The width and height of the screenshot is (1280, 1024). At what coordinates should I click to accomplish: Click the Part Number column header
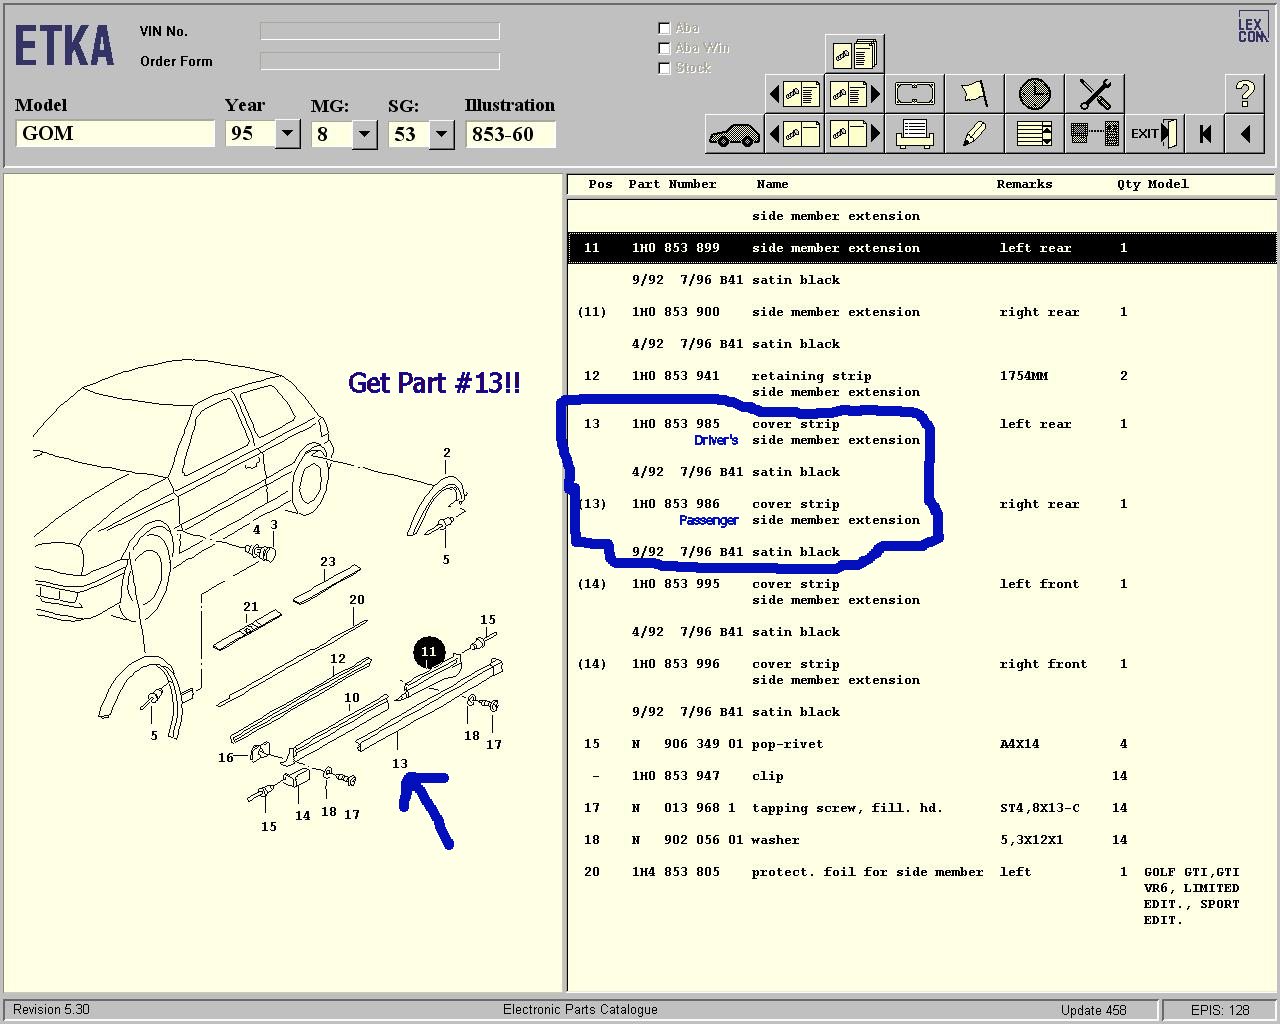pyautogui.click(x=672, y=184)
